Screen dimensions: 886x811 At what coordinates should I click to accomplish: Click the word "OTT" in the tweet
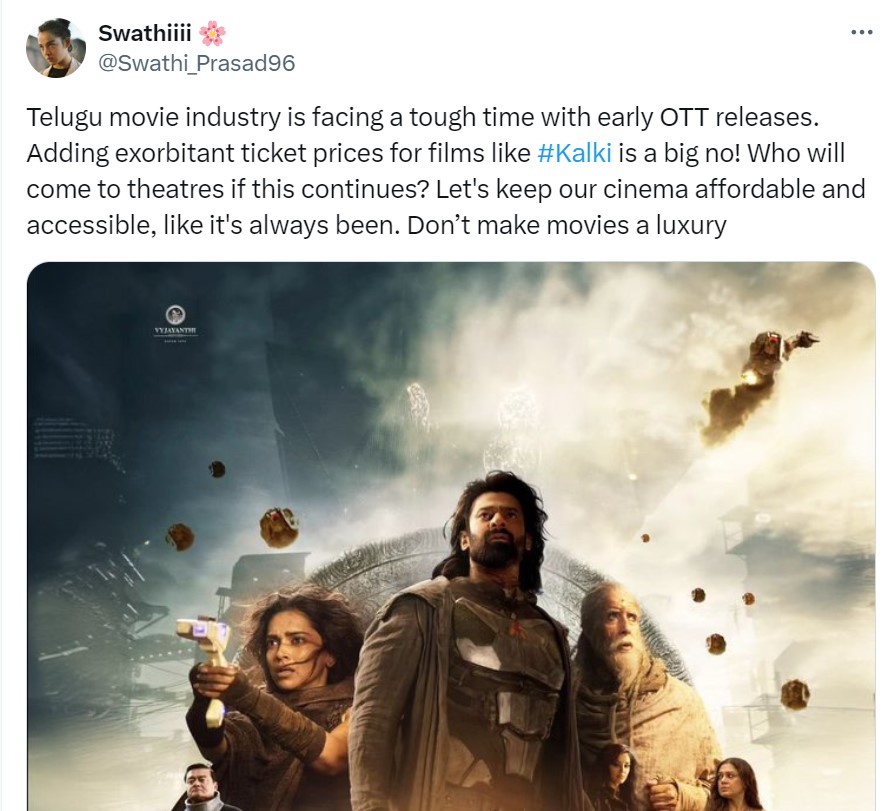[684, 117]
